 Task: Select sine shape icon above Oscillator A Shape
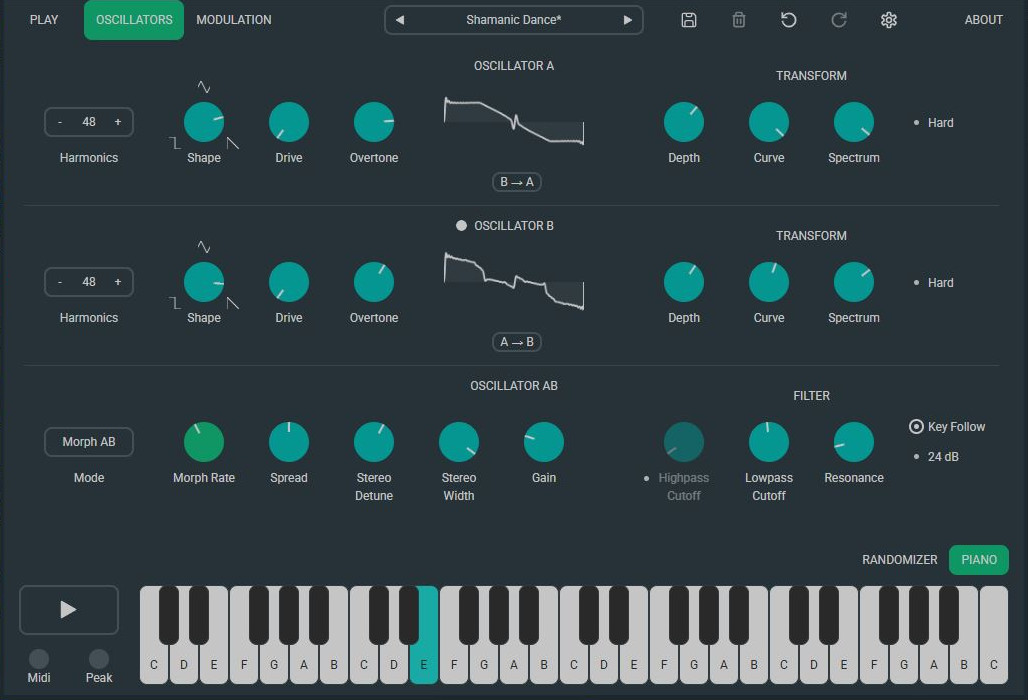[x=204, y=87]
